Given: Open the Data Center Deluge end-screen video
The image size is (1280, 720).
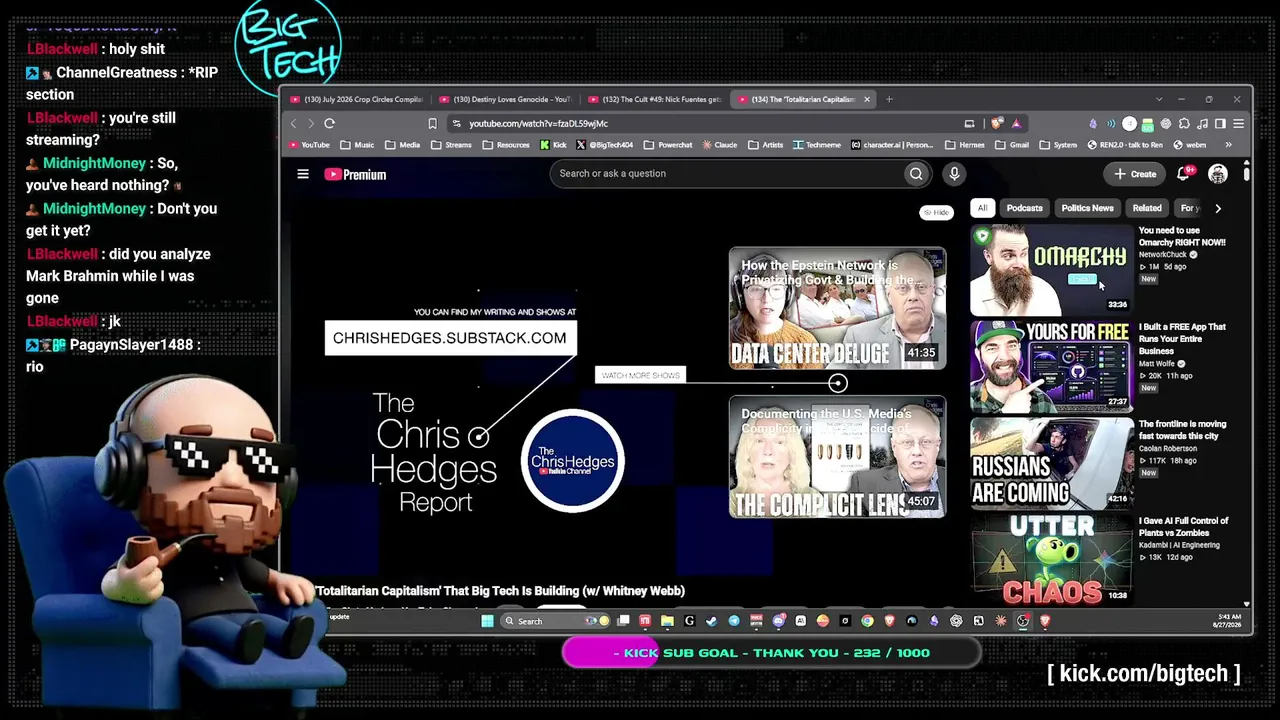Looking at the screenshot, I should [837, 308].
